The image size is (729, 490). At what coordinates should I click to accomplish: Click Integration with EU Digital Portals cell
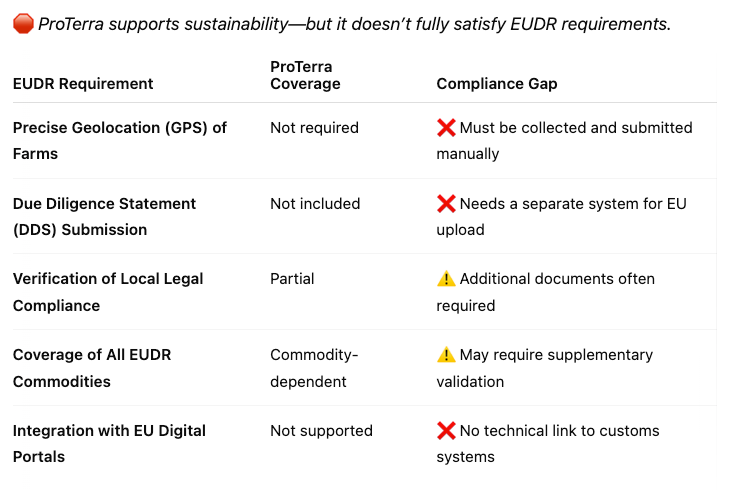coord(109,444)
